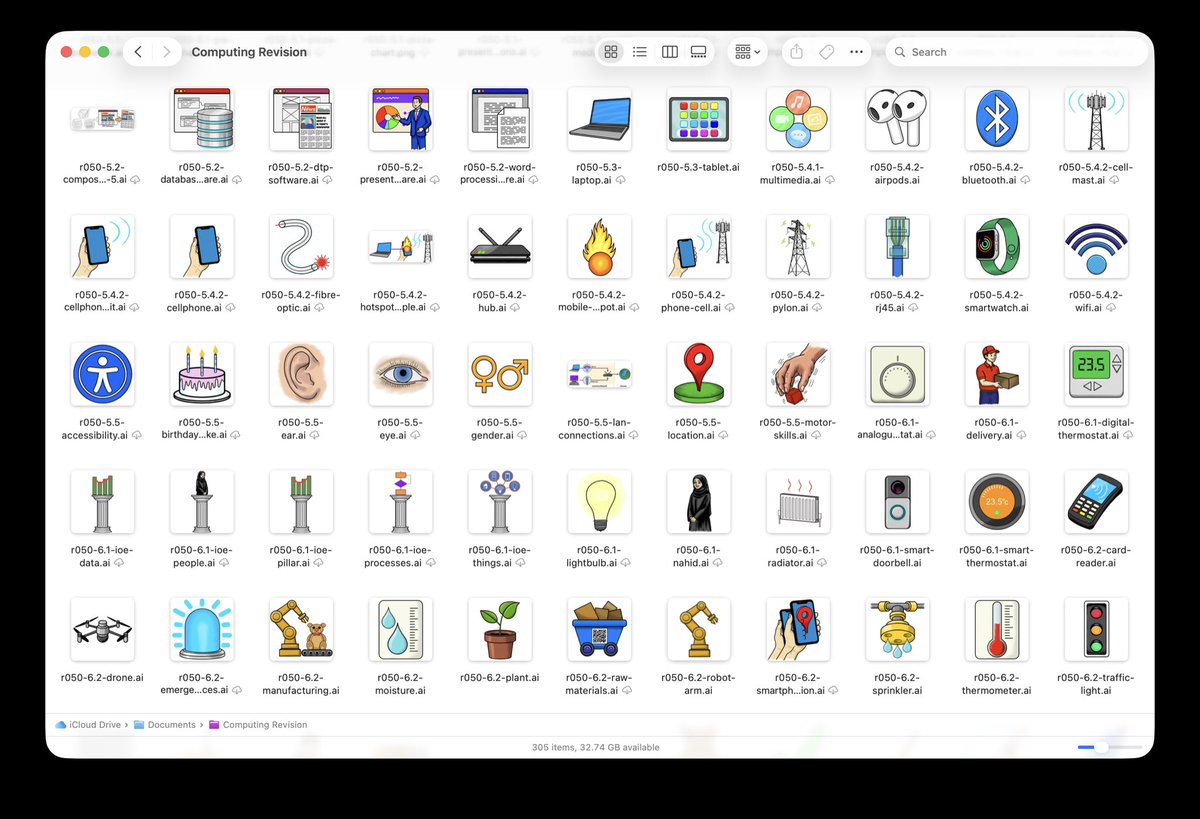This screenshot has width=1200, height=819.
Task: Select the r050-5.4.2-bluetooth.ai icon
Action: (997, 119)
